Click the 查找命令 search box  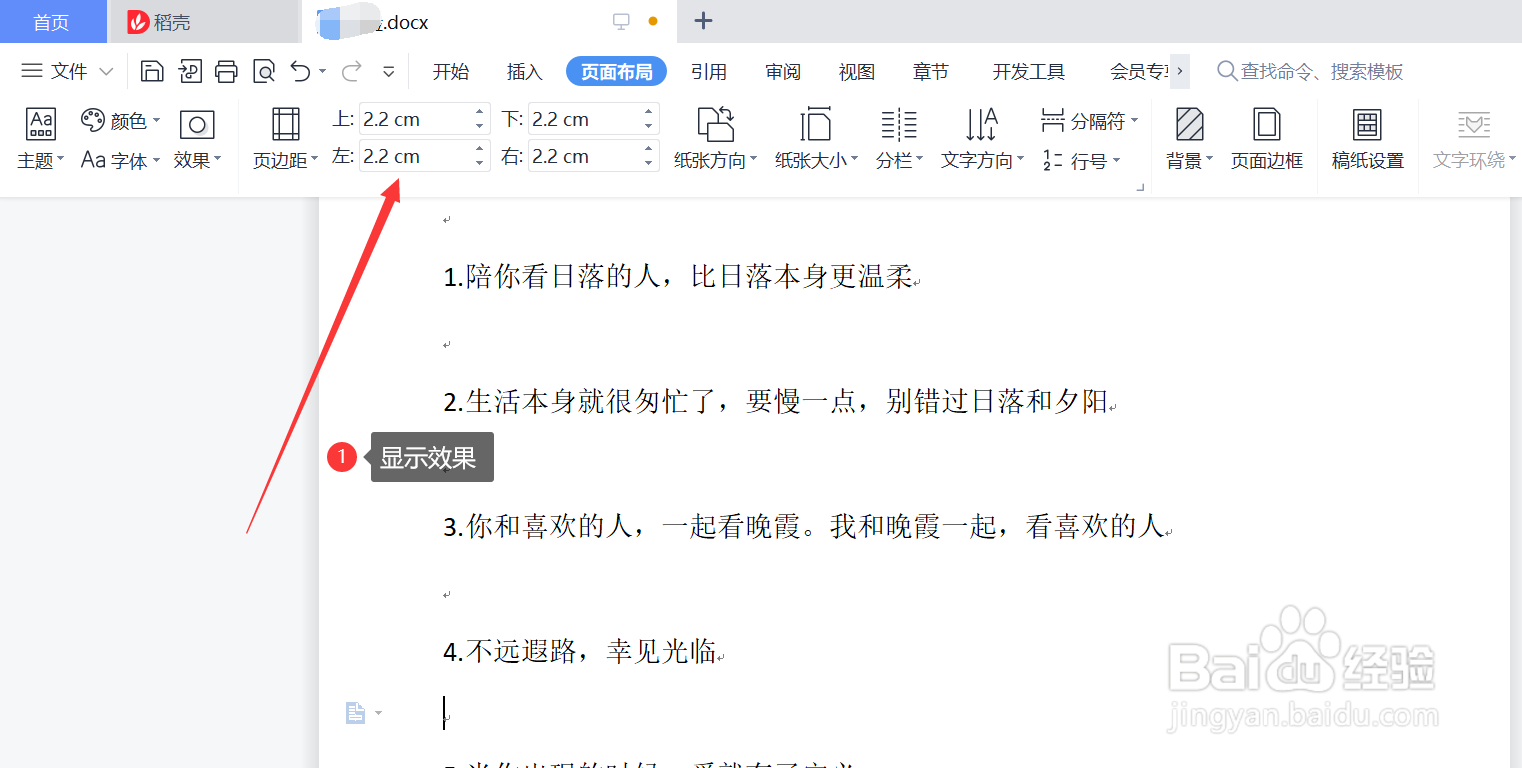(1310, 71)
